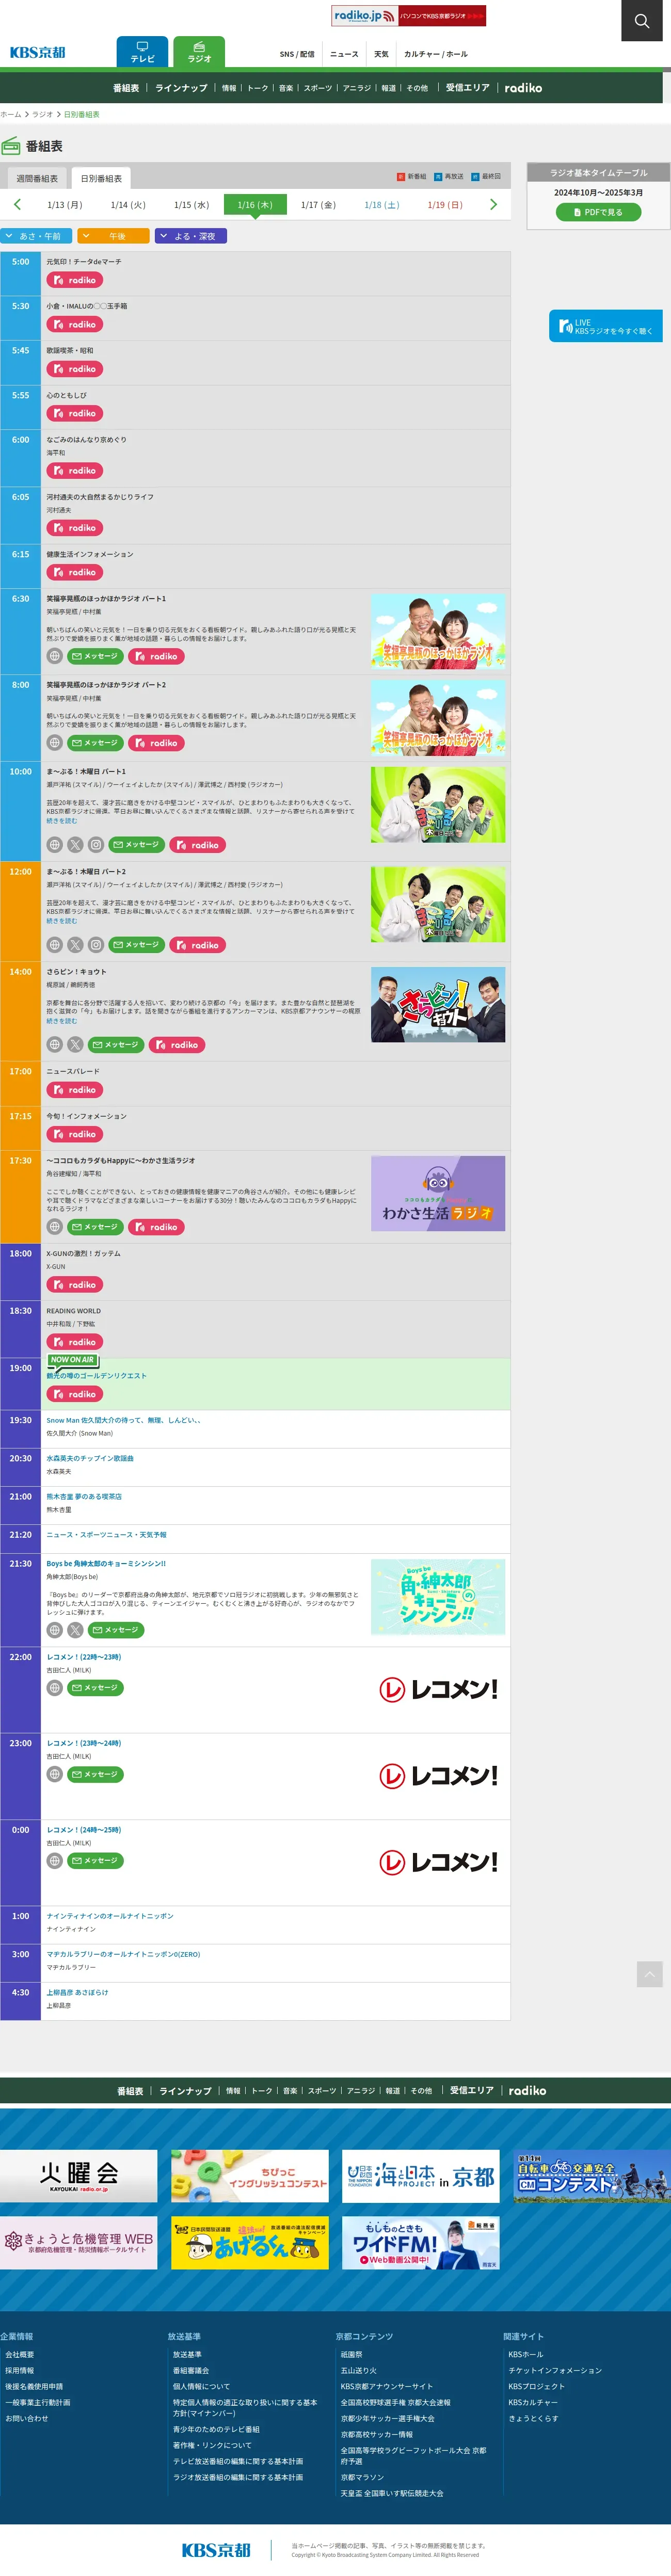The image size is (671, 2576).
Task: Select date 1/19 (日)
Action: coord(445,205)
